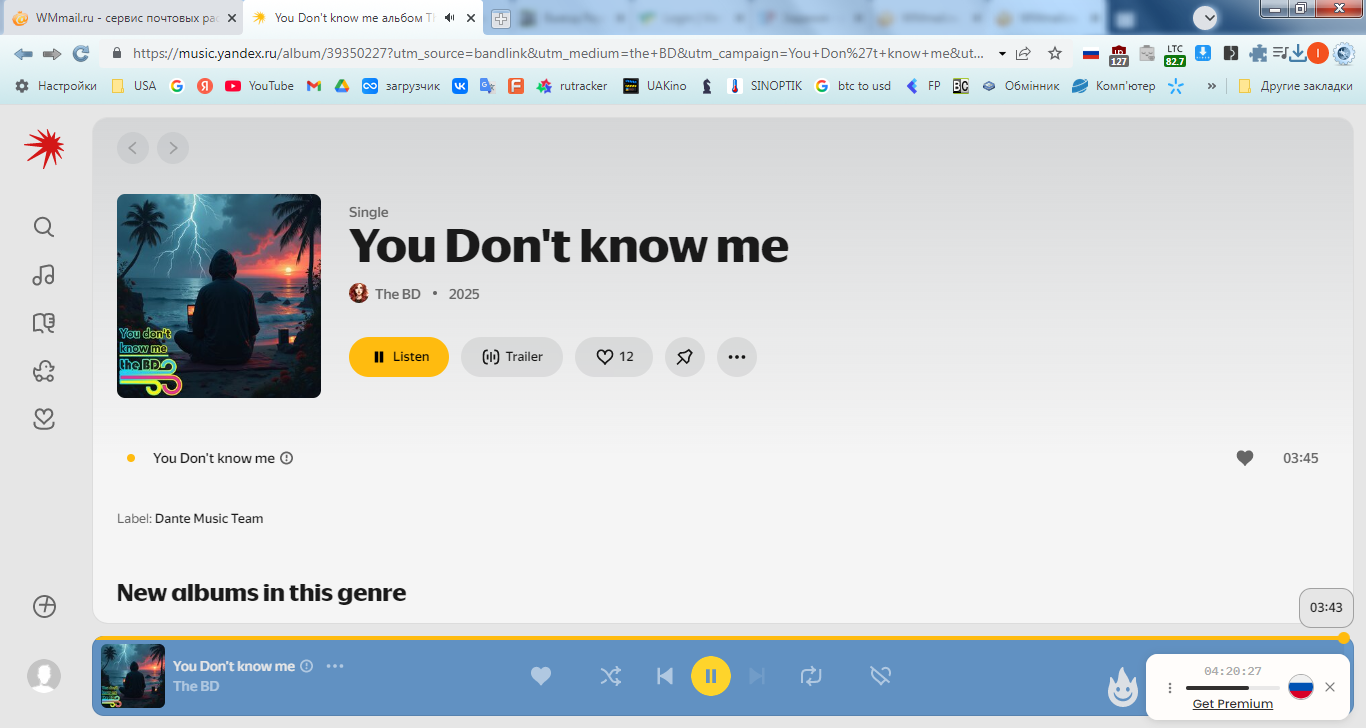The width and height of the screenshot is (1366, 728).
Task: Open VPN popup three-dot menu
Action: point(1170,688)
